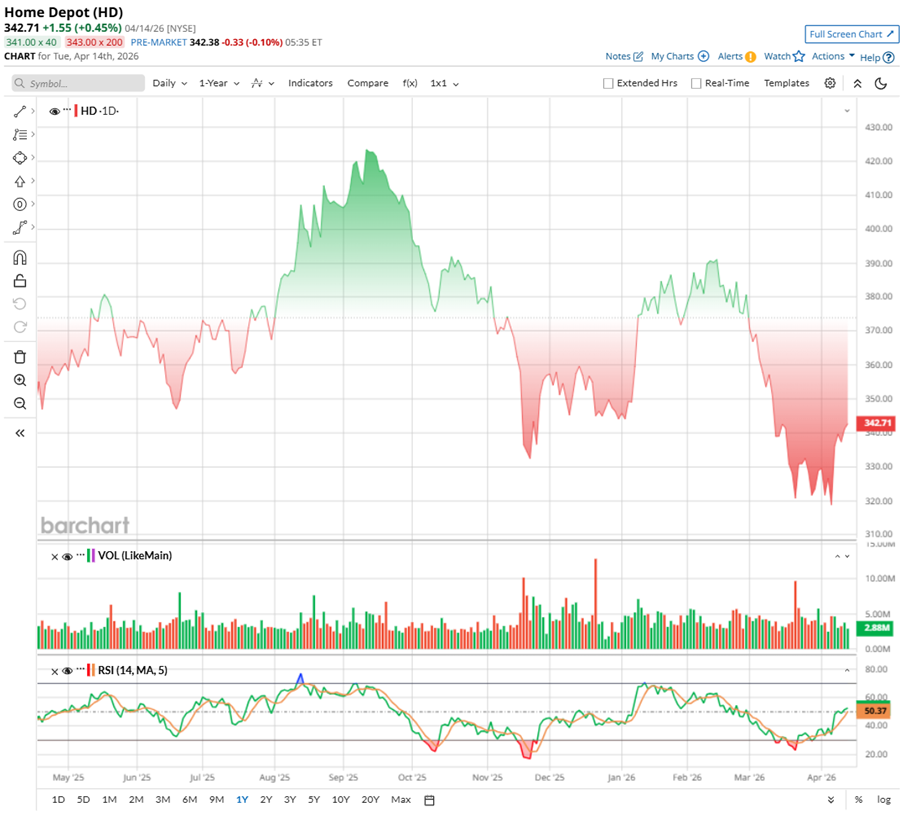Expand the bottom double-down chevron
This screenshot has height=815, width=903.
830,799
